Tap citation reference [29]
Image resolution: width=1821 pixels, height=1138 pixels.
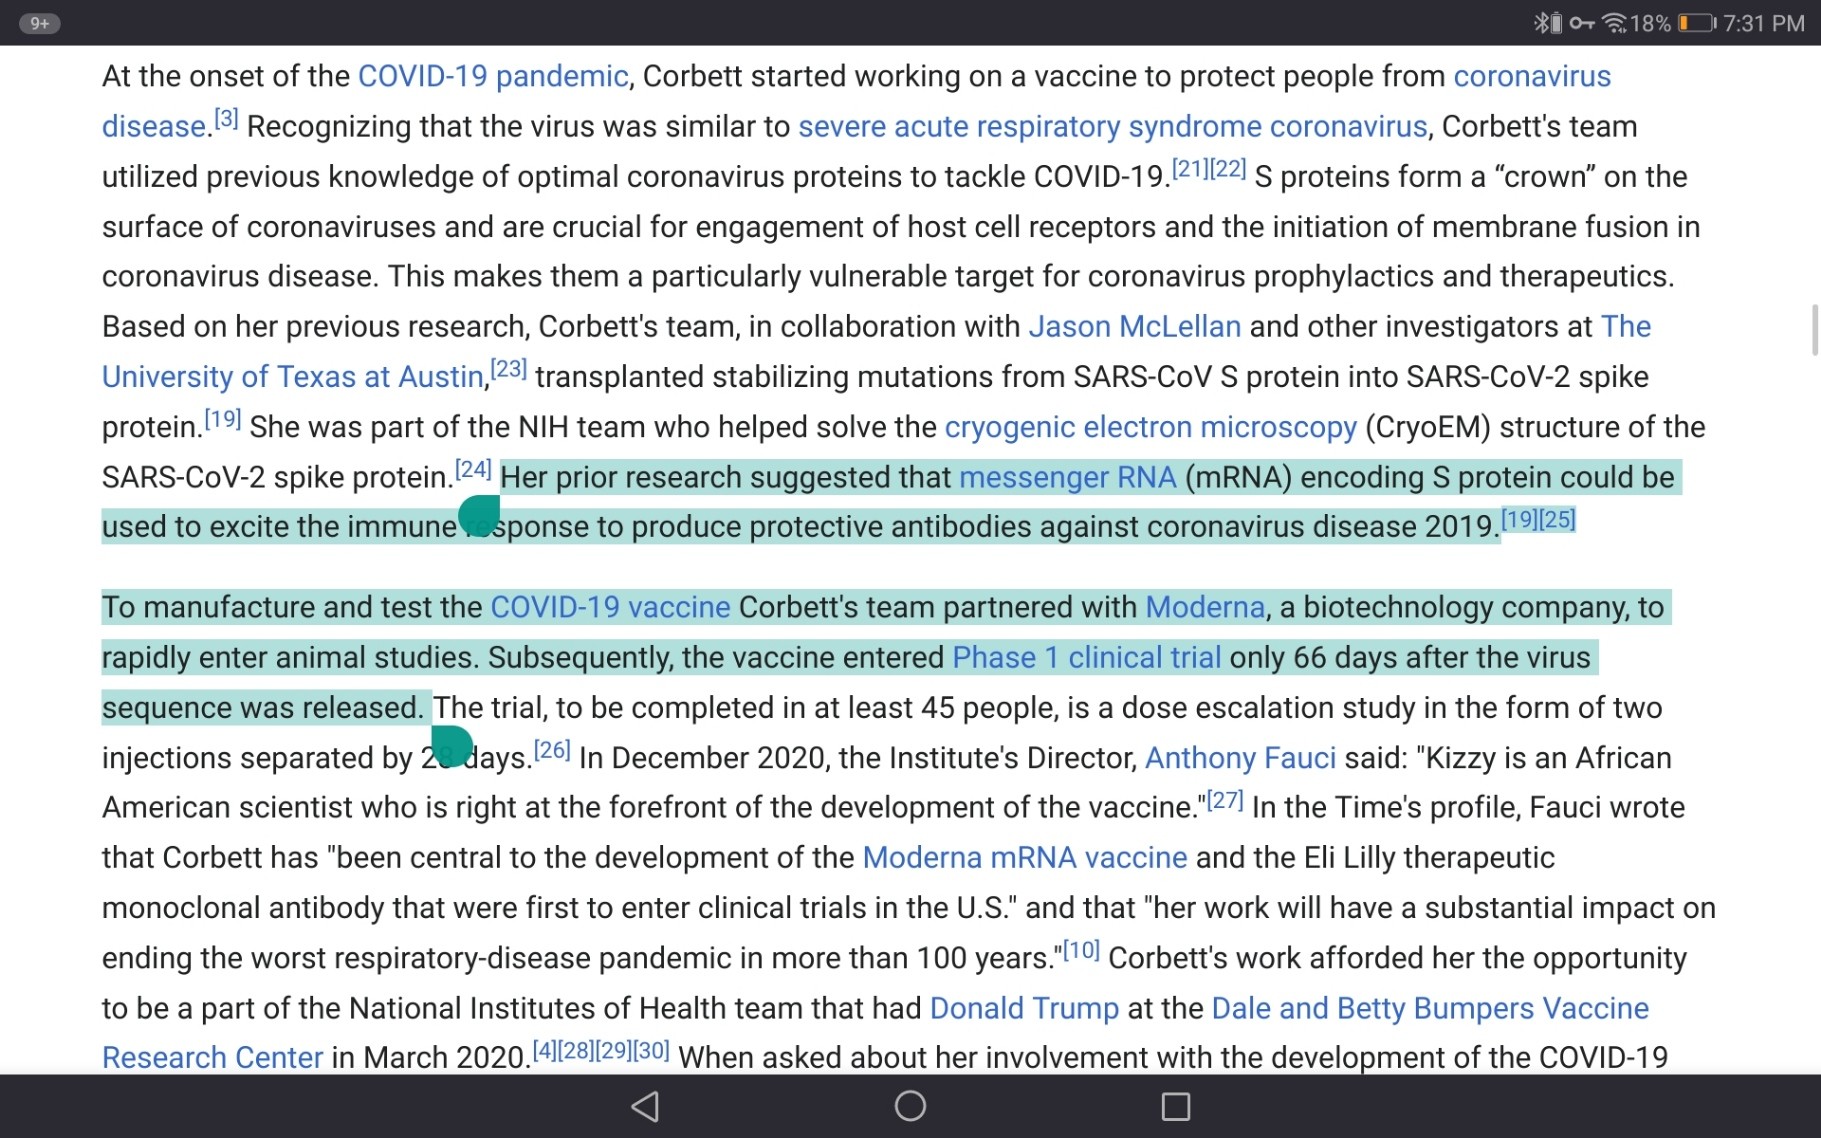[x=614, y=1050]
